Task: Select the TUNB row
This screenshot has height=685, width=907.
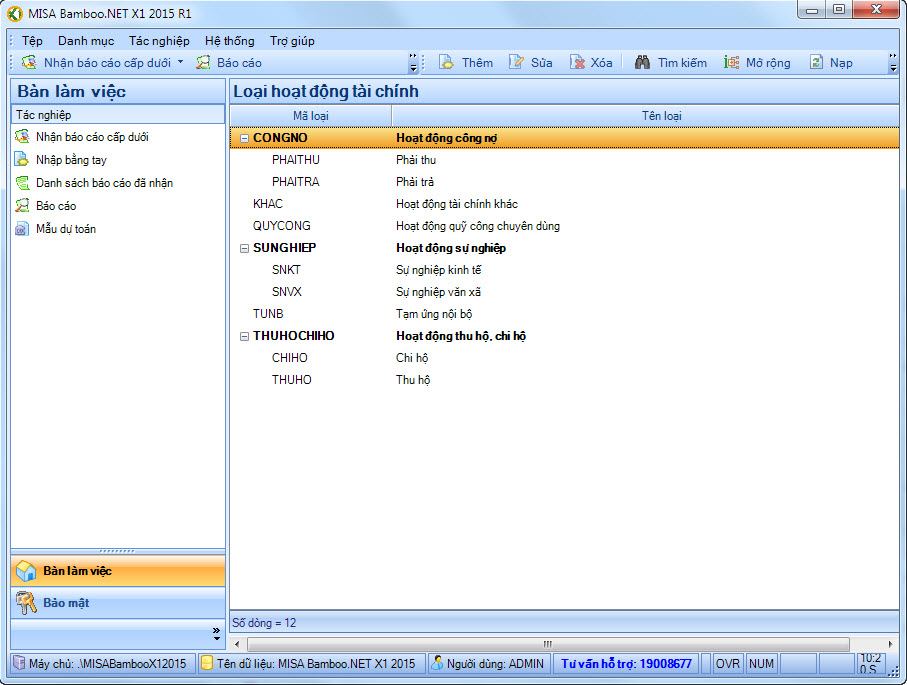Action: point(564,314)
